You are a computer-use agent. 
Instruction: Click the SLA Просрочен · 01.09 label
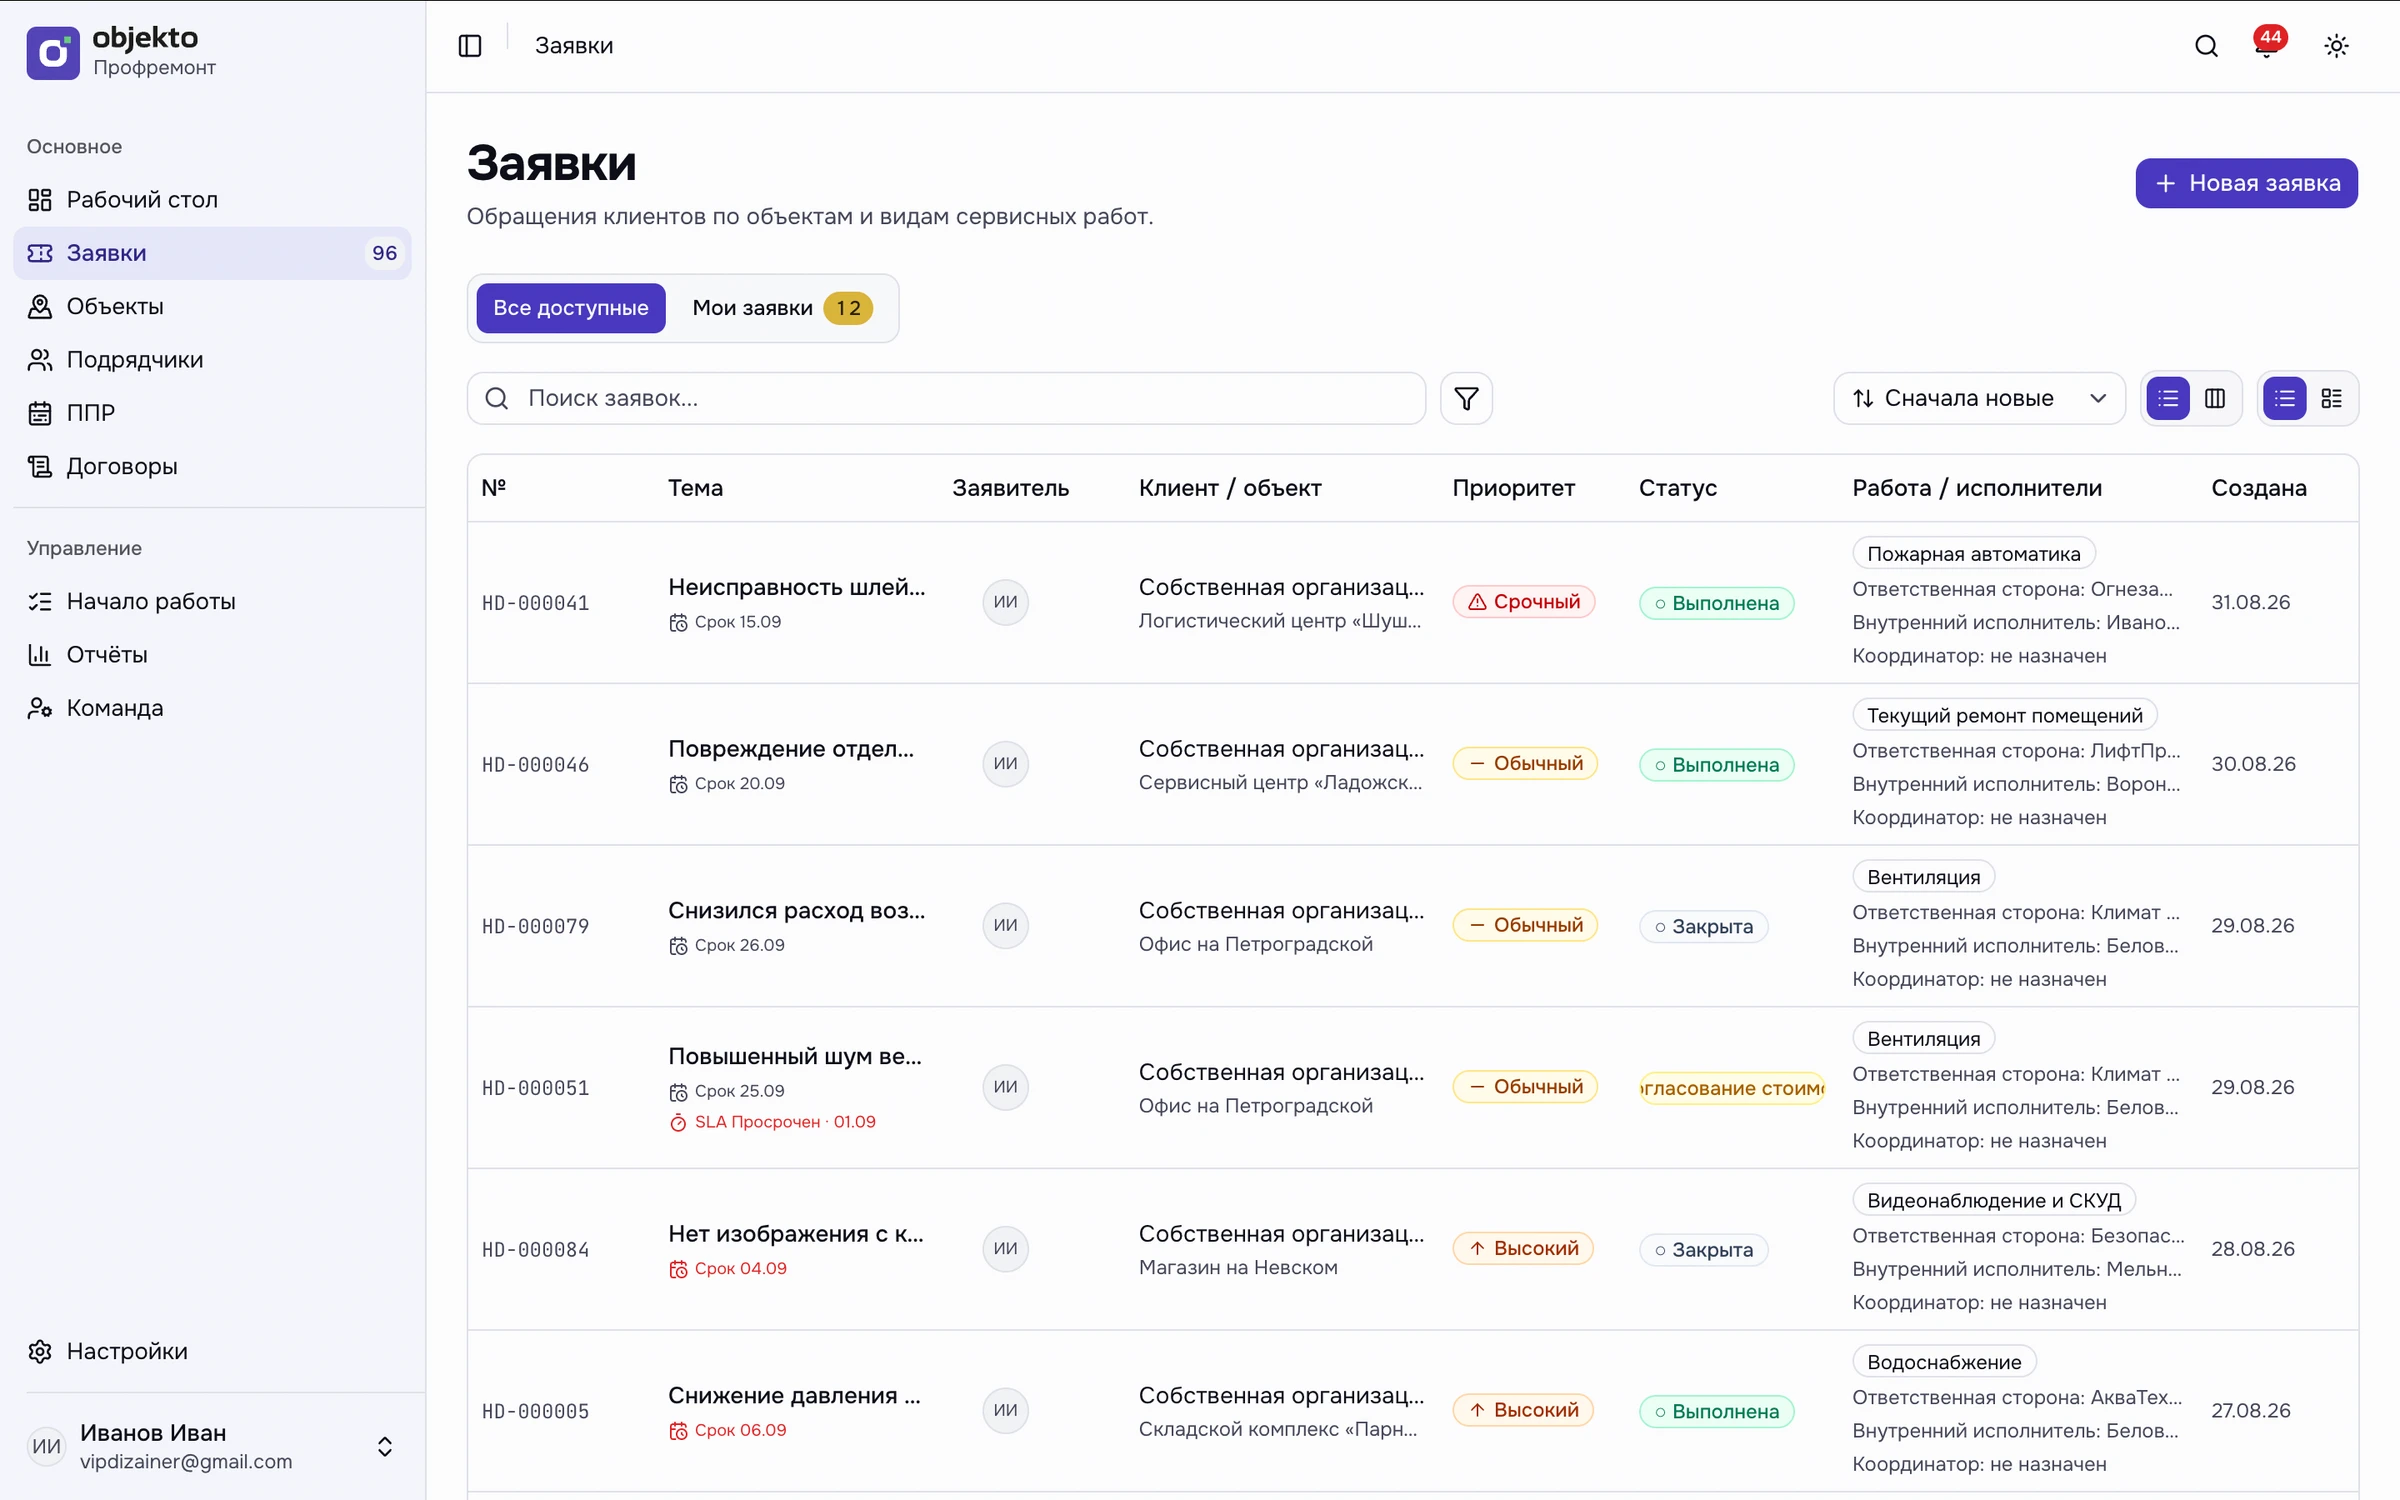pos(773,1122)
